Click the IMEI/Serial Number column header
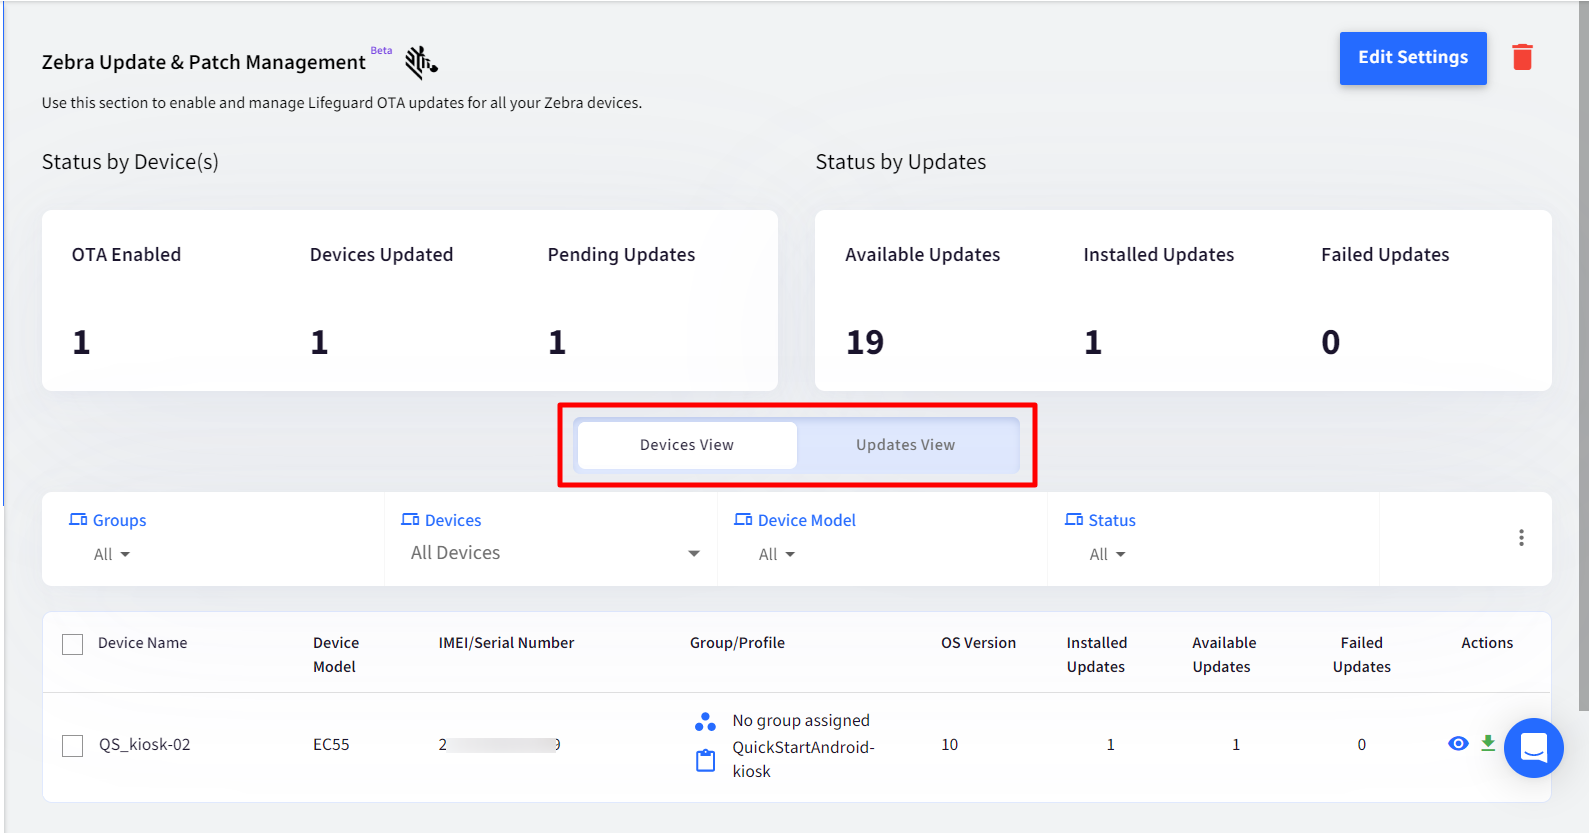 (x=506, y=643)
